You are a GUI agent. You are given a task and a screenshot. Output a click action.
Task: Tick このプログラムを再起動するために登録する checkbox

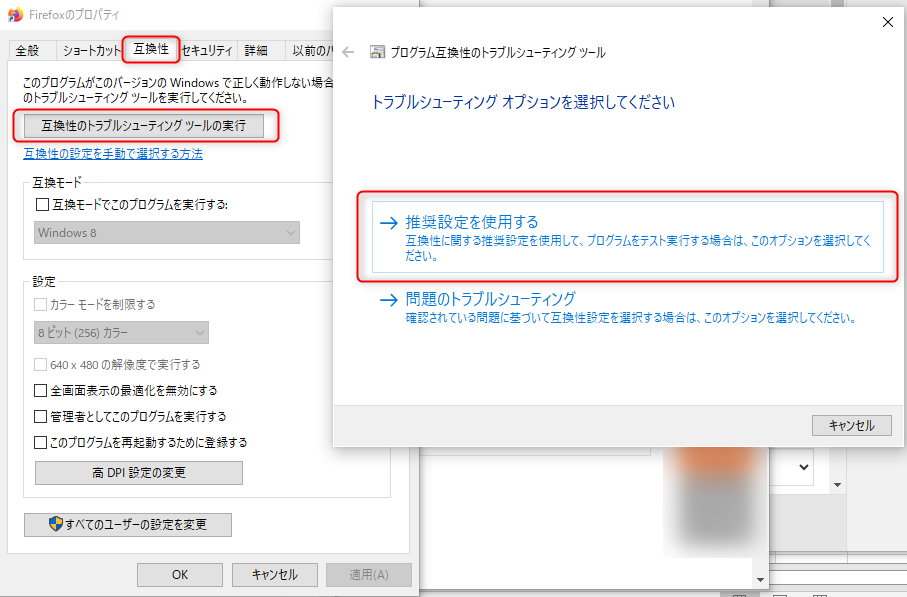[x=42, y=442]
